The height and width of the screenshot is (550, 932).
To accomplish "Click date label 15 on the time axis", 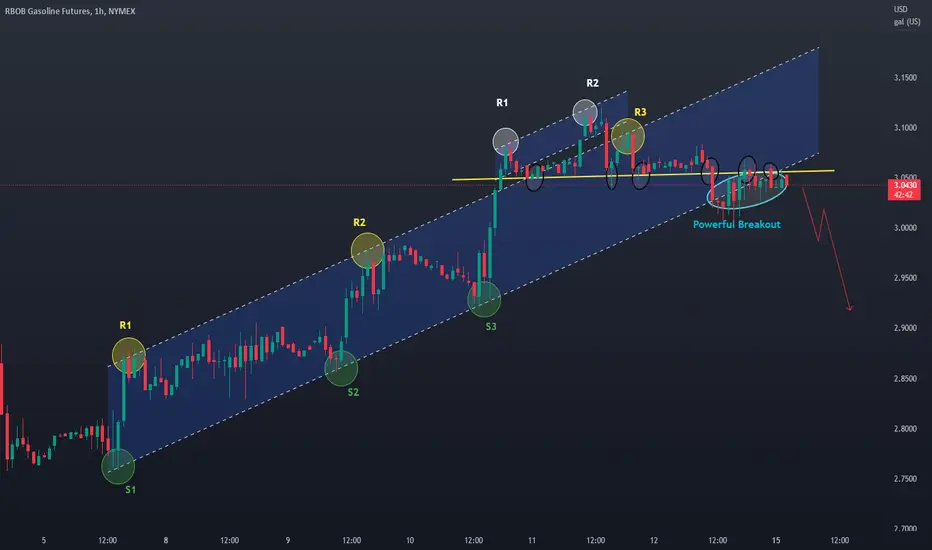I will pyautogui.click(x=776, y=540).
